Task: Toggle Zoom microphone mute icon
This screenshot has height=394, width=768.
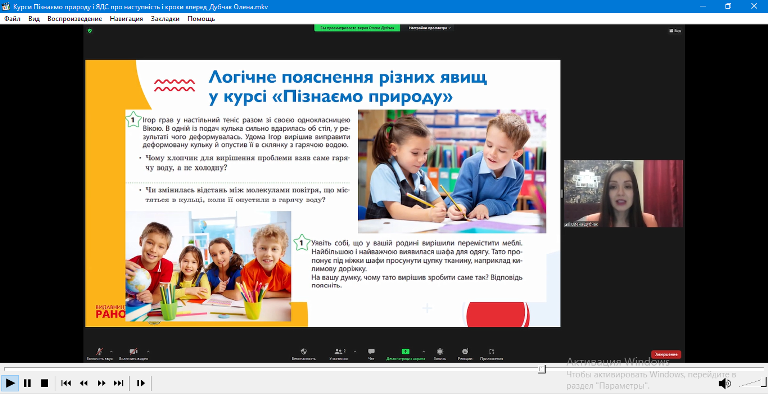Action: (x=99, y=351)
